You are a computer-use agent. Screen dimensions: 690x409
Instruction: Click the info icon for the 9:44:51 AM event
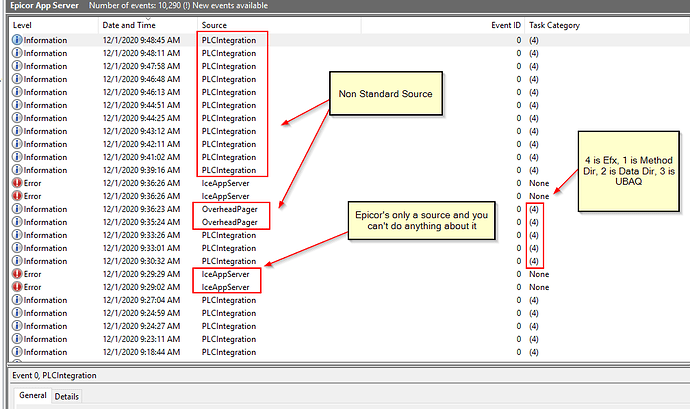tap(17, 105)
